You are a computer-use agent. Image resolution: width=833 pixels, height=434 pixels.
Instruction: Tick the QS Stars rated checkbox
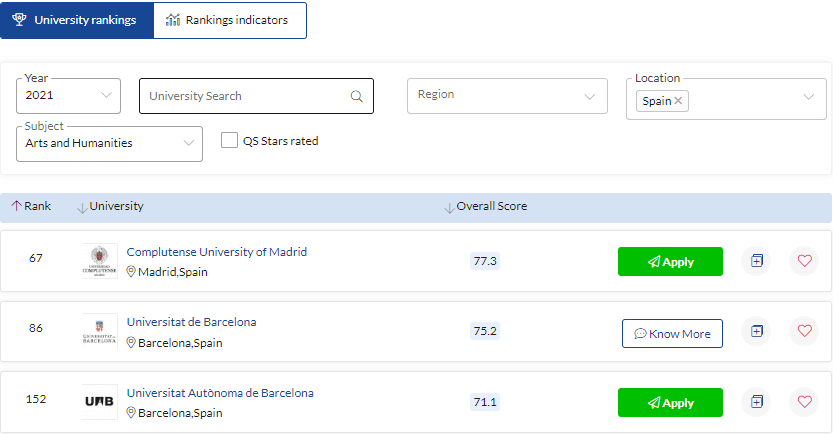coord(230,140)
